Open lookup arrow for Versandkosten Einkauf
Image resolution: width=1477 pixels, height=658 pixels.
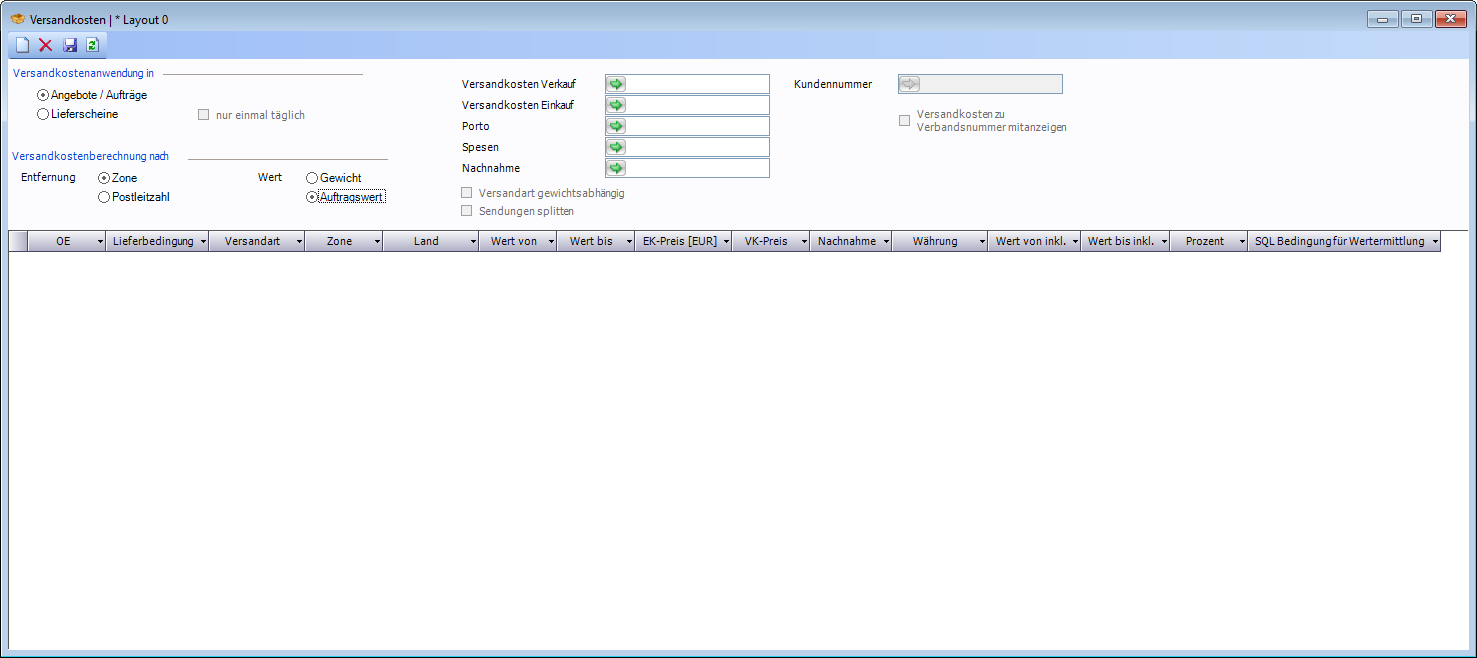[616, 105]
